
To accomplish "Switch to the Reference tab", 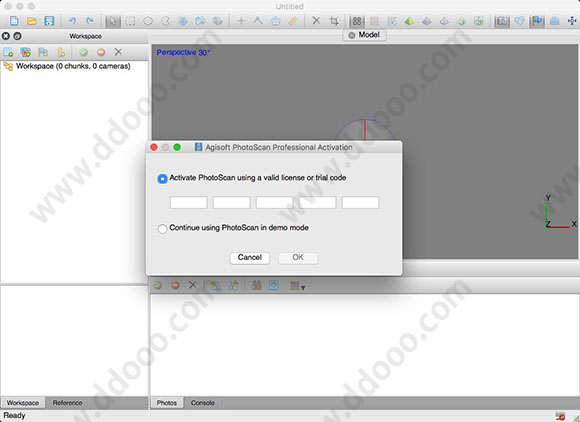I will [67, 403].
